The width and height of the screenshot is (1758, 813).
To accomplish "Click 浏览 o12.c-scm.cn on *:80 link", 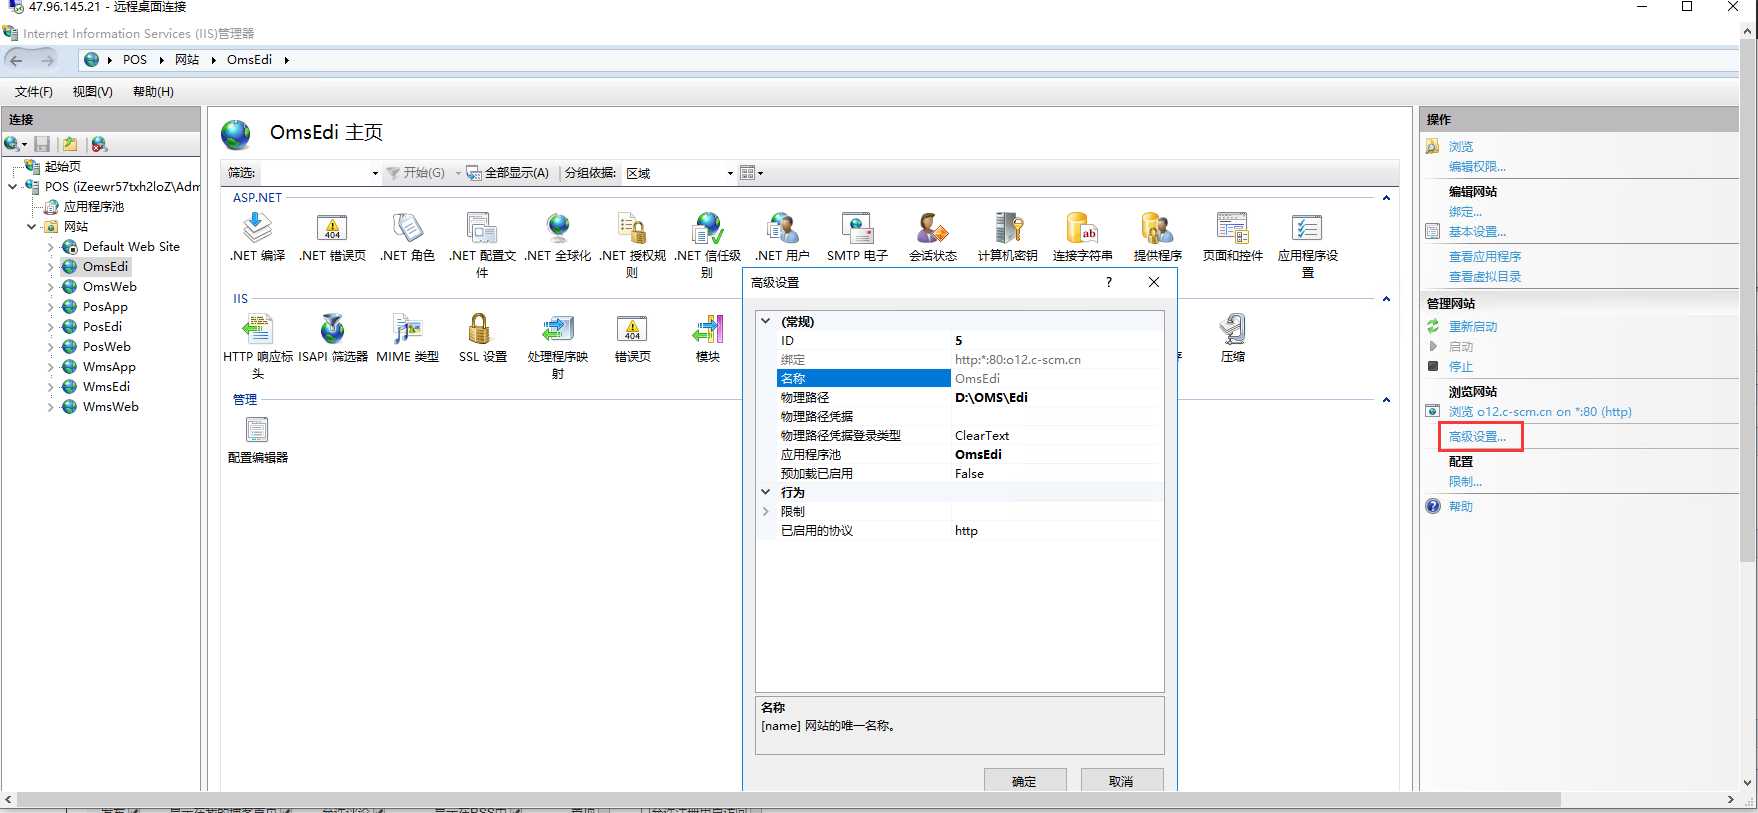I will (x=1540, y=412).
